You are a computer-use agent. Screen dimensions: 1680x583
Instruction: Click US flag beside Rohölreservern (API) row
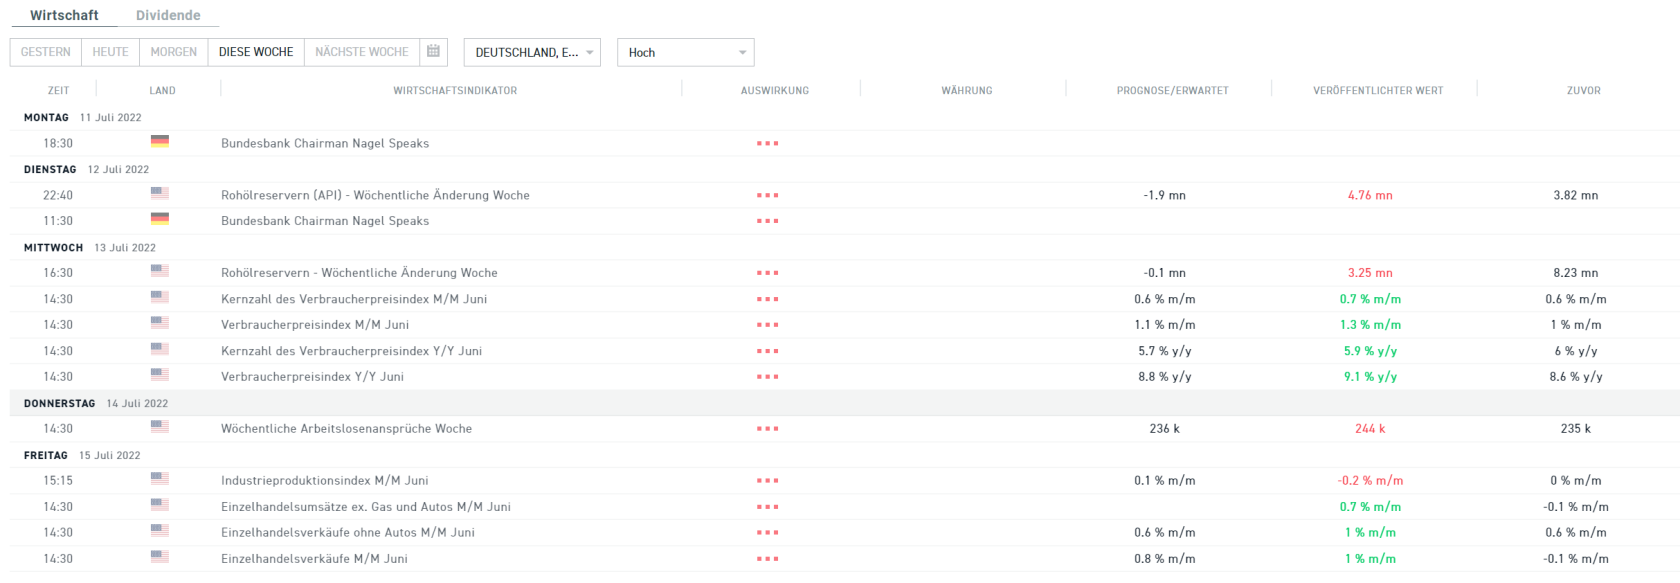(160, 193)
